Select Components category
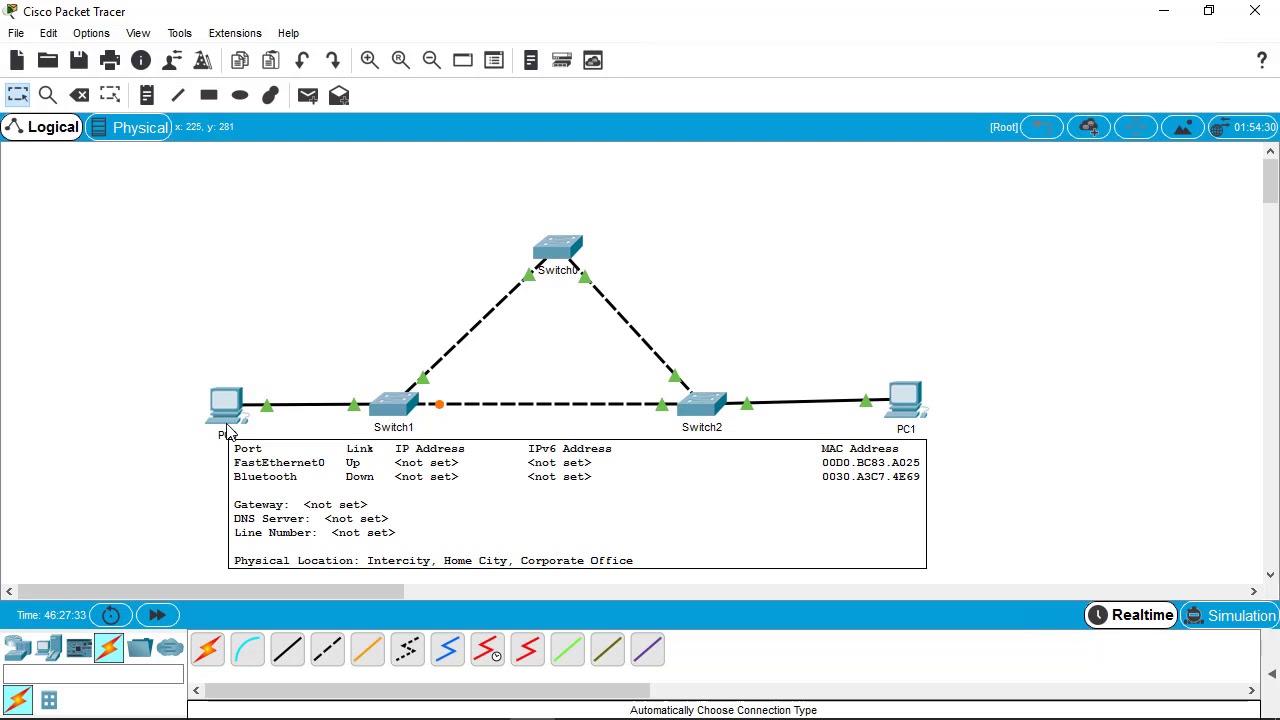Screen dimensions: 1280x720 point(79,648)
